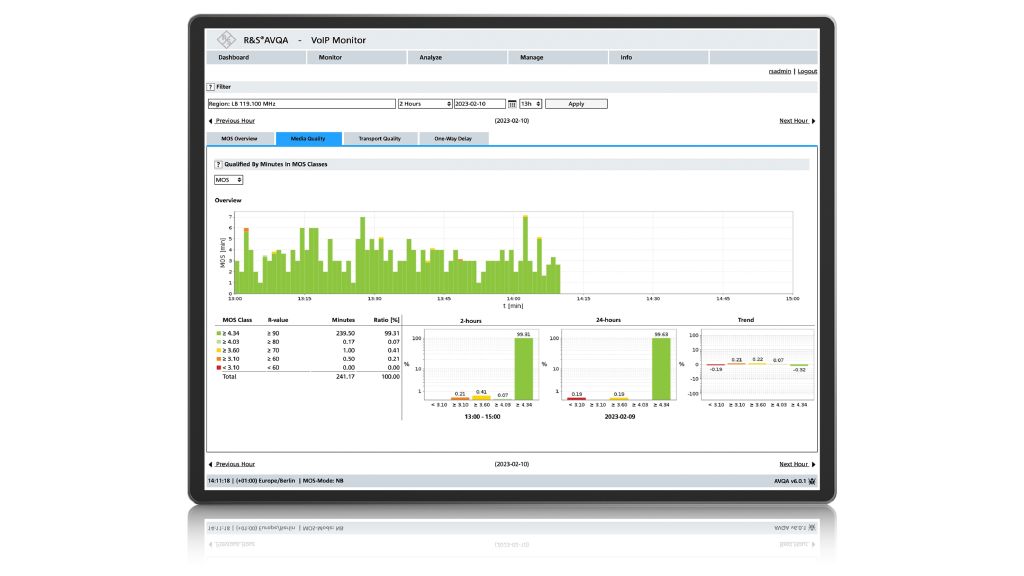Click the Logout link

(807, 71)
